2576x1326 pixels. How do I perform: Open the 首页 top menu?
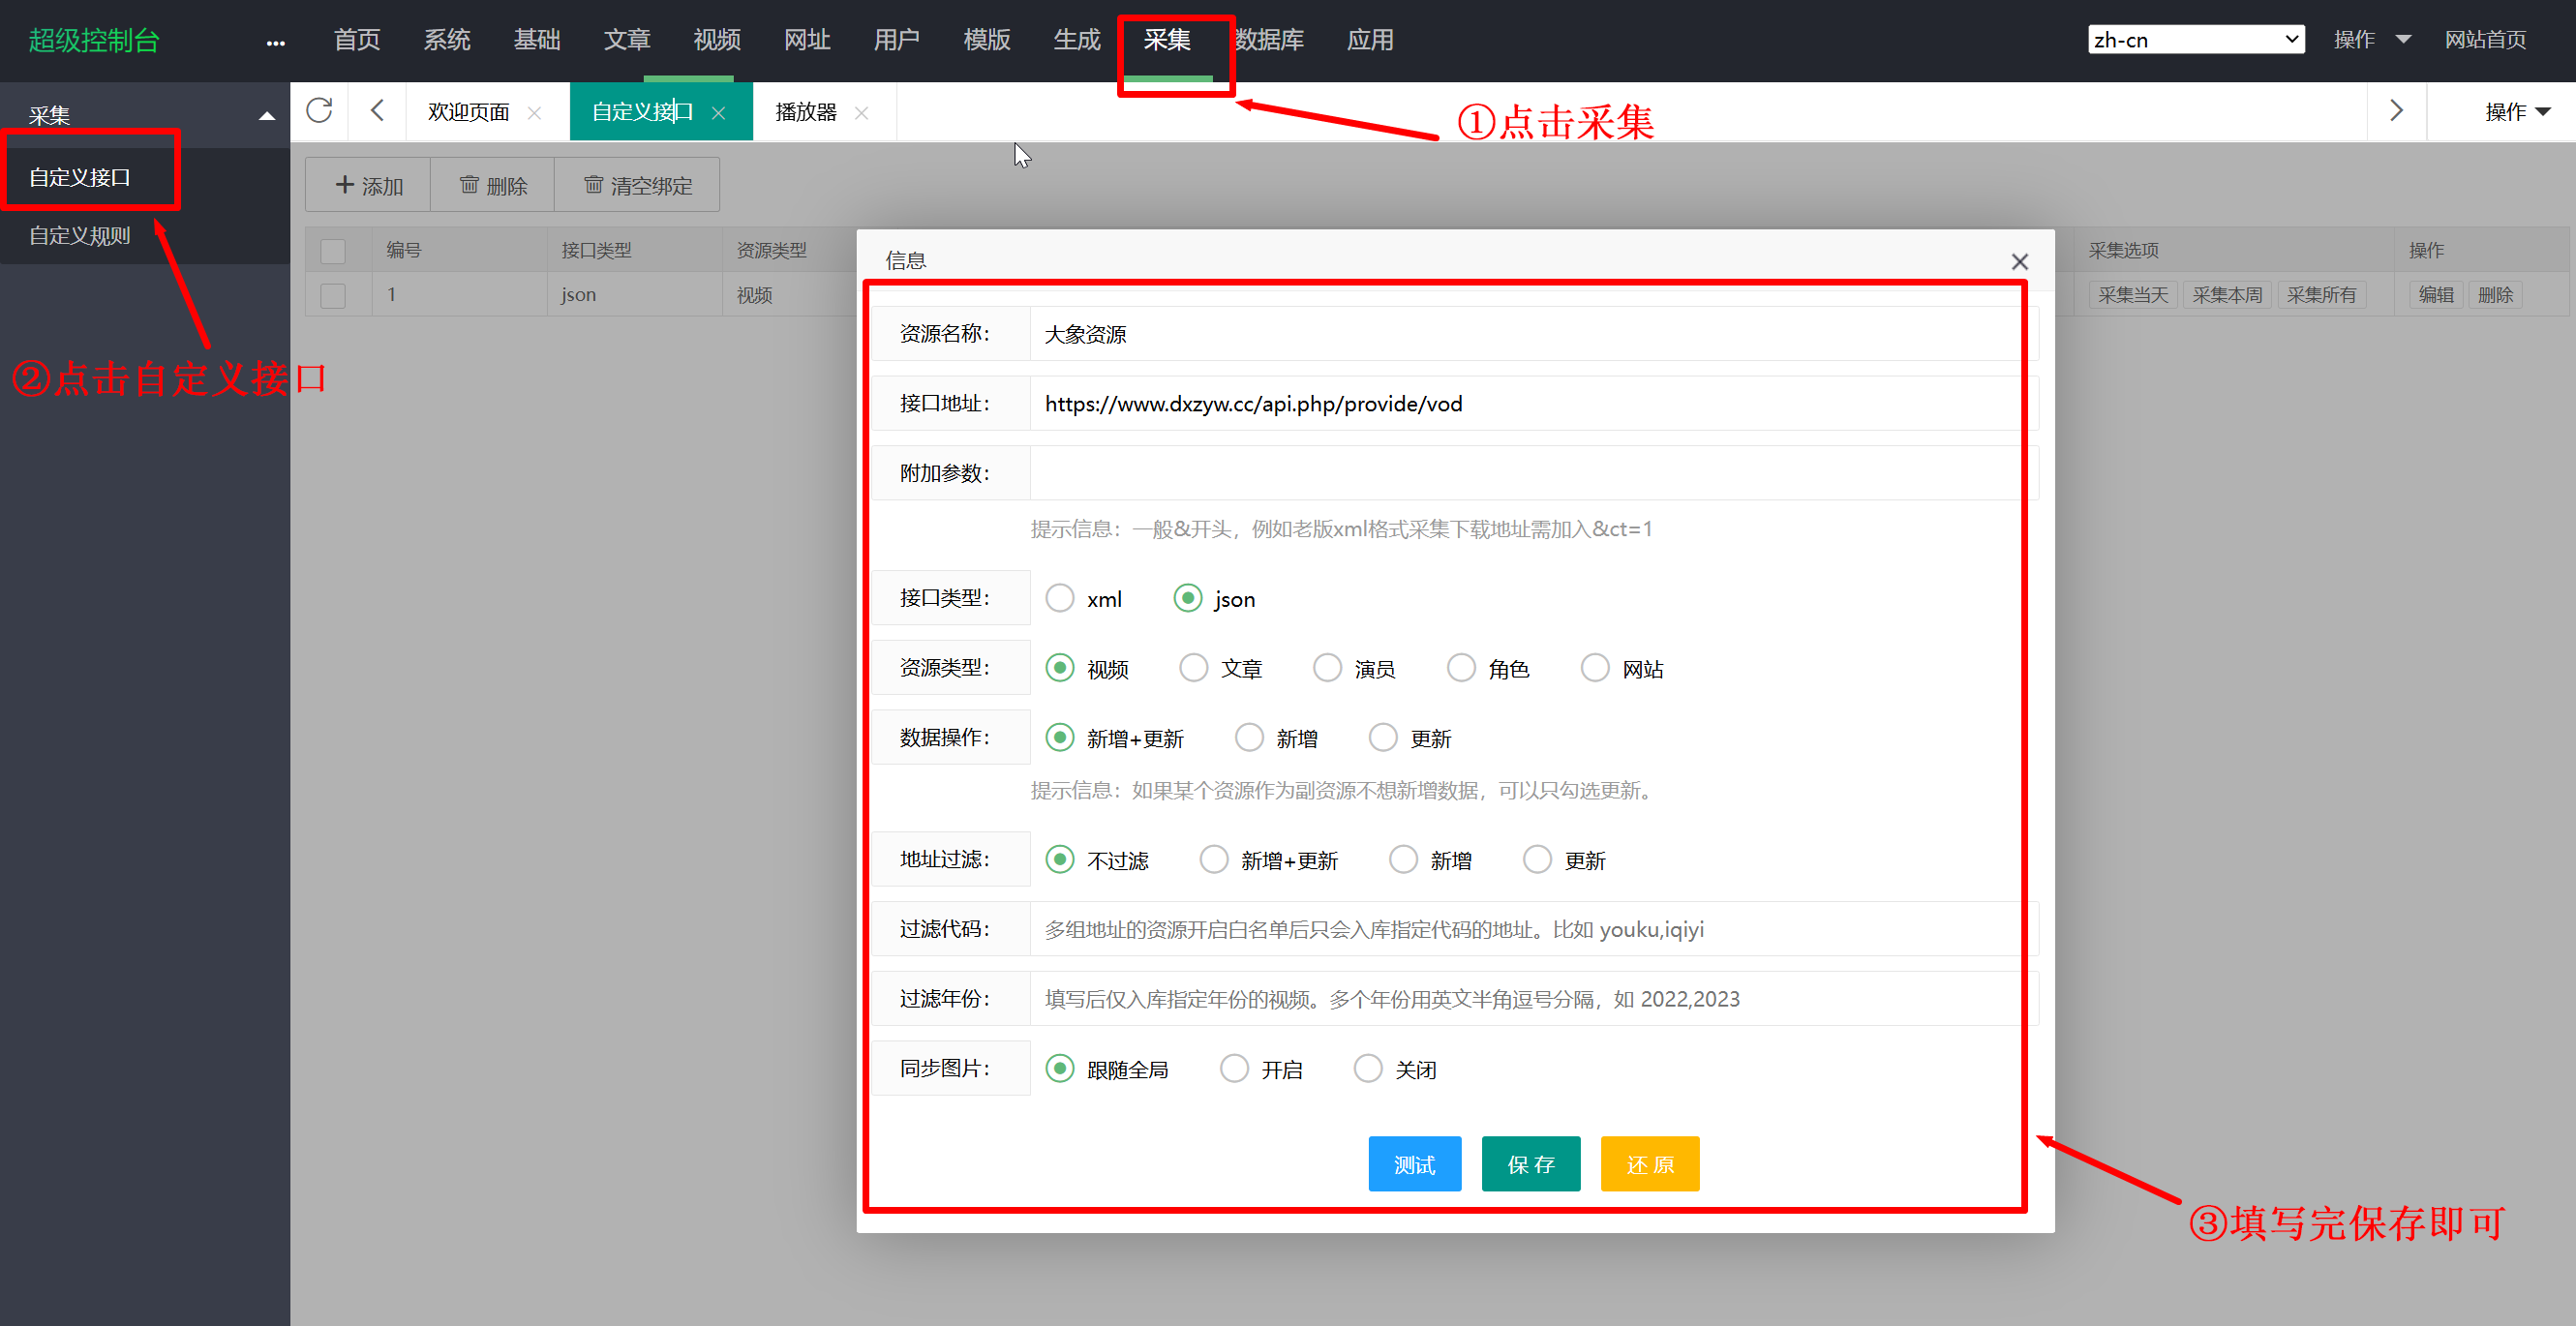357,40
